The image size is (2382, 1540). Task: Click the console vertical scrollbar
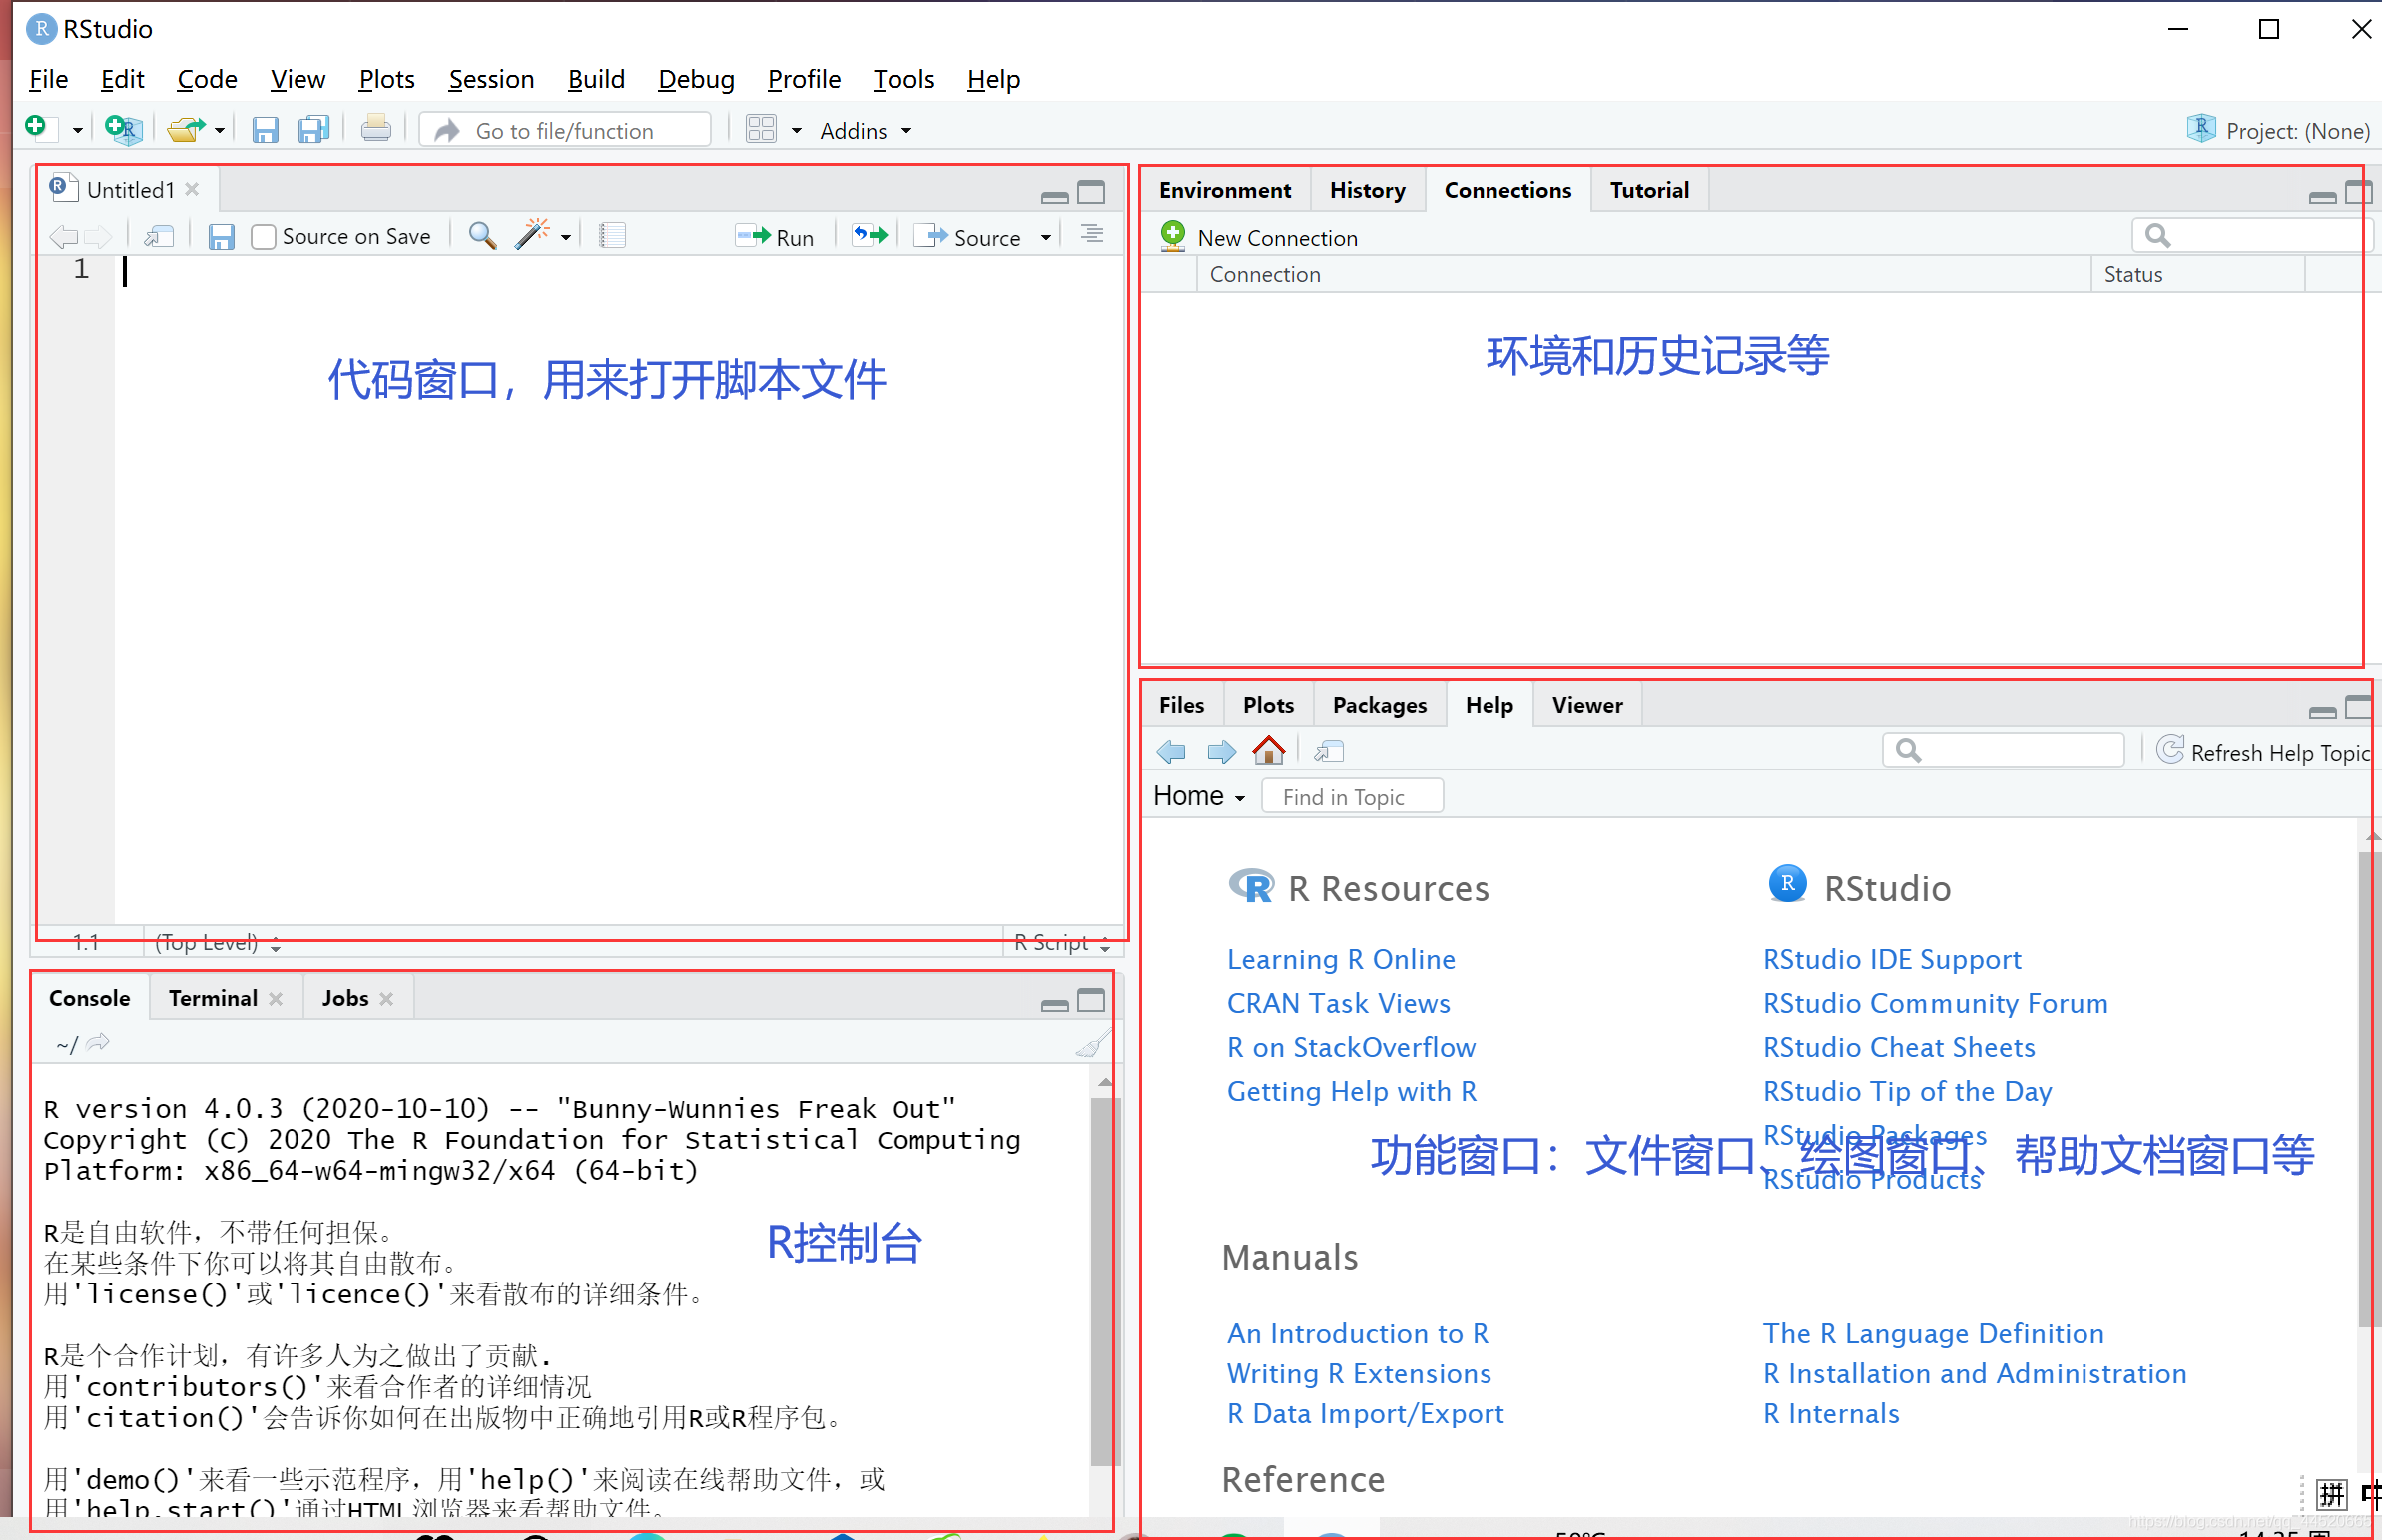[1104, 1281]
